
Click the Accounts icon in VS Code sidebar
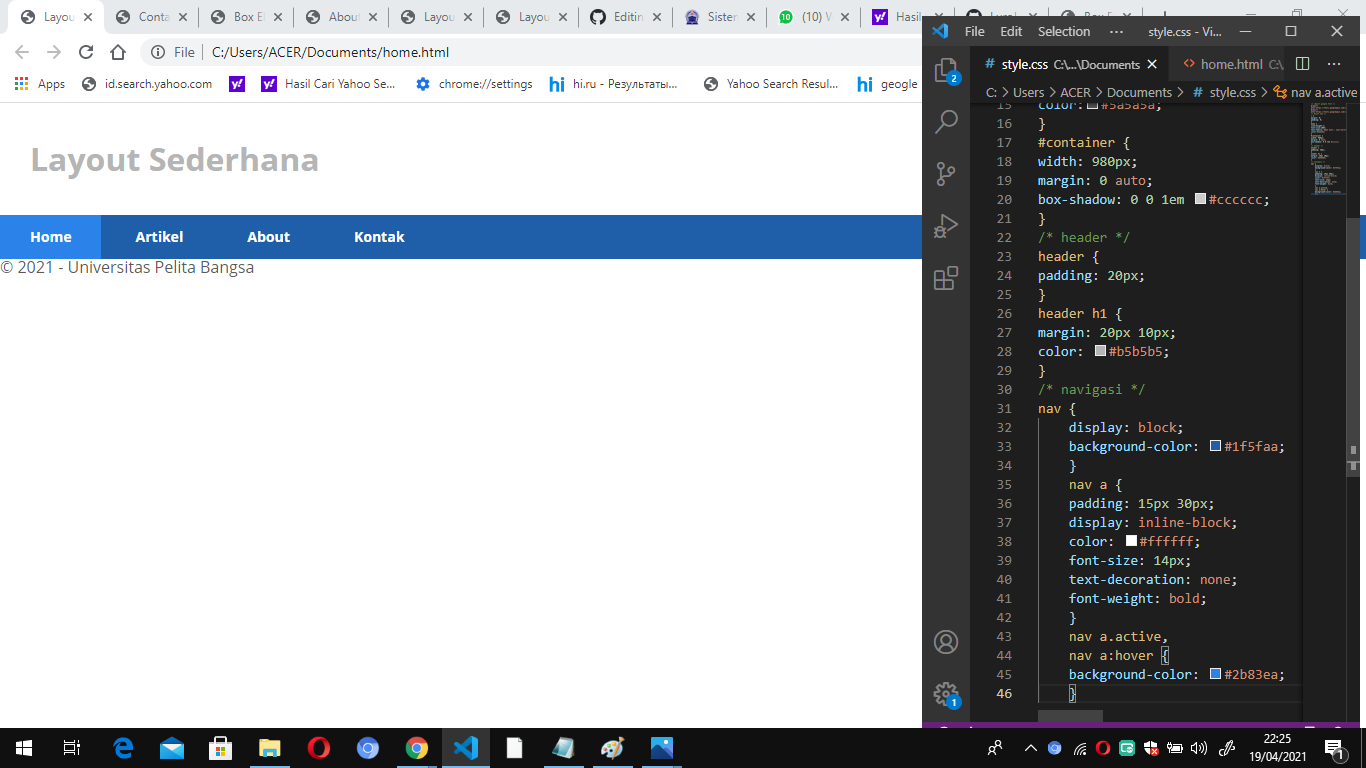click(947, 642)
